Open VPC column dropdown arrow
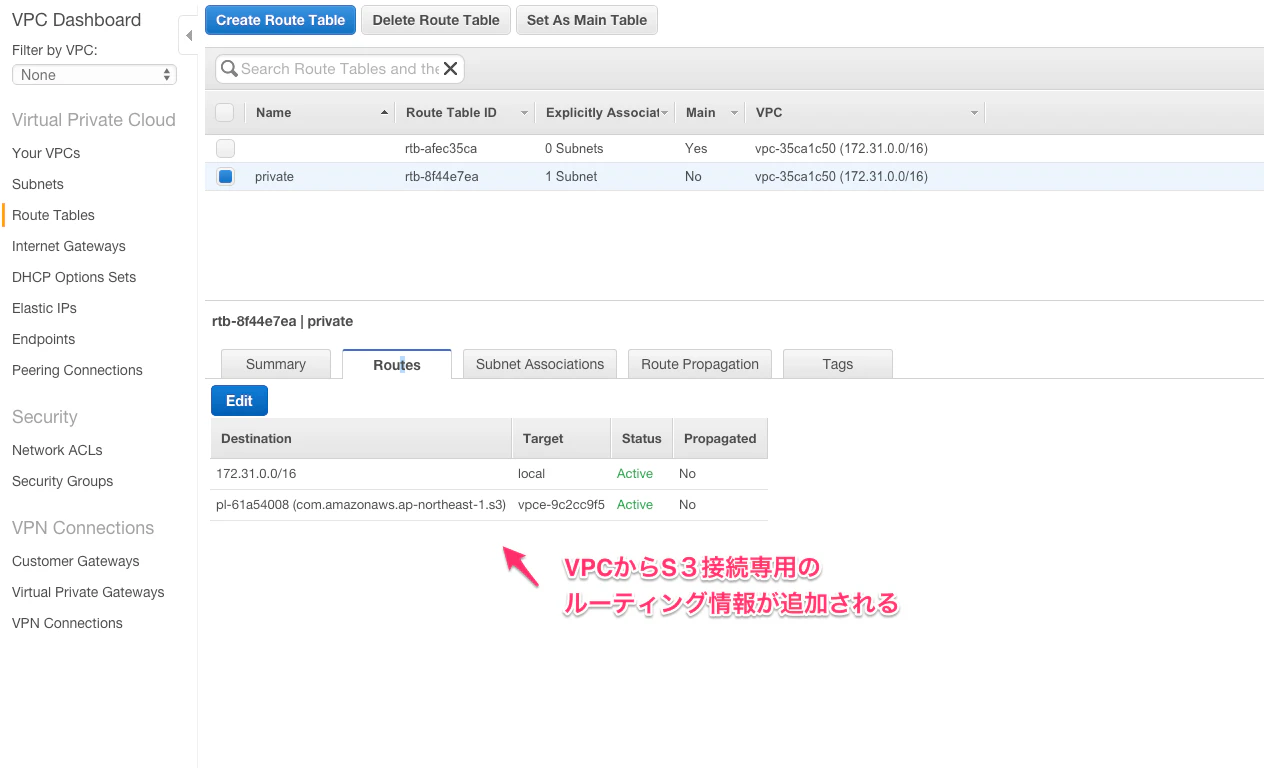Image resolution: width=1264 pixels, height=768 pixels. [974, 113]
